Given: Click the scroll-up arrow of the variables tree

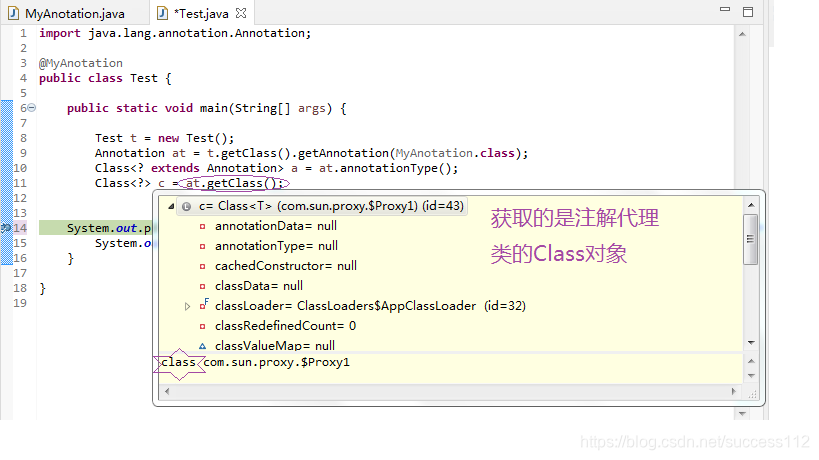Looking at the screenshot, I should [x=751, y=205].
